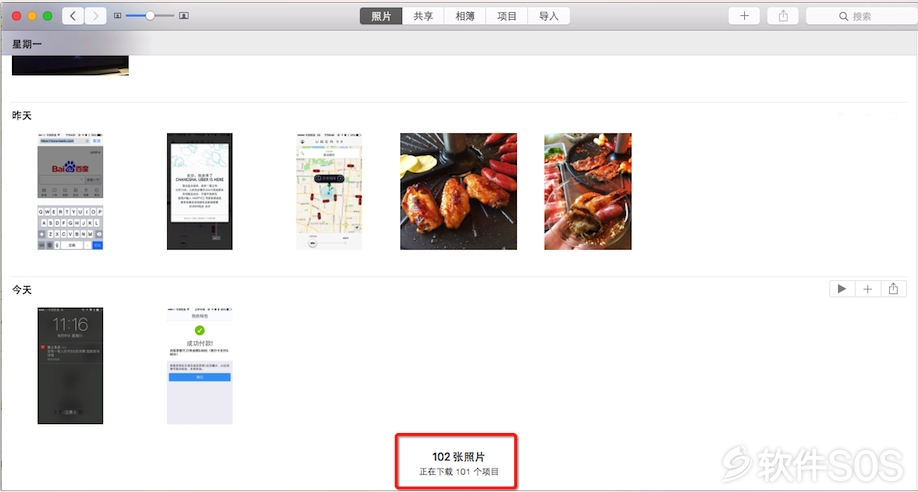Switch to the 共享 tab
This screenshot has height=492, width=918.
pyautogui.click(x=423, y=16)
